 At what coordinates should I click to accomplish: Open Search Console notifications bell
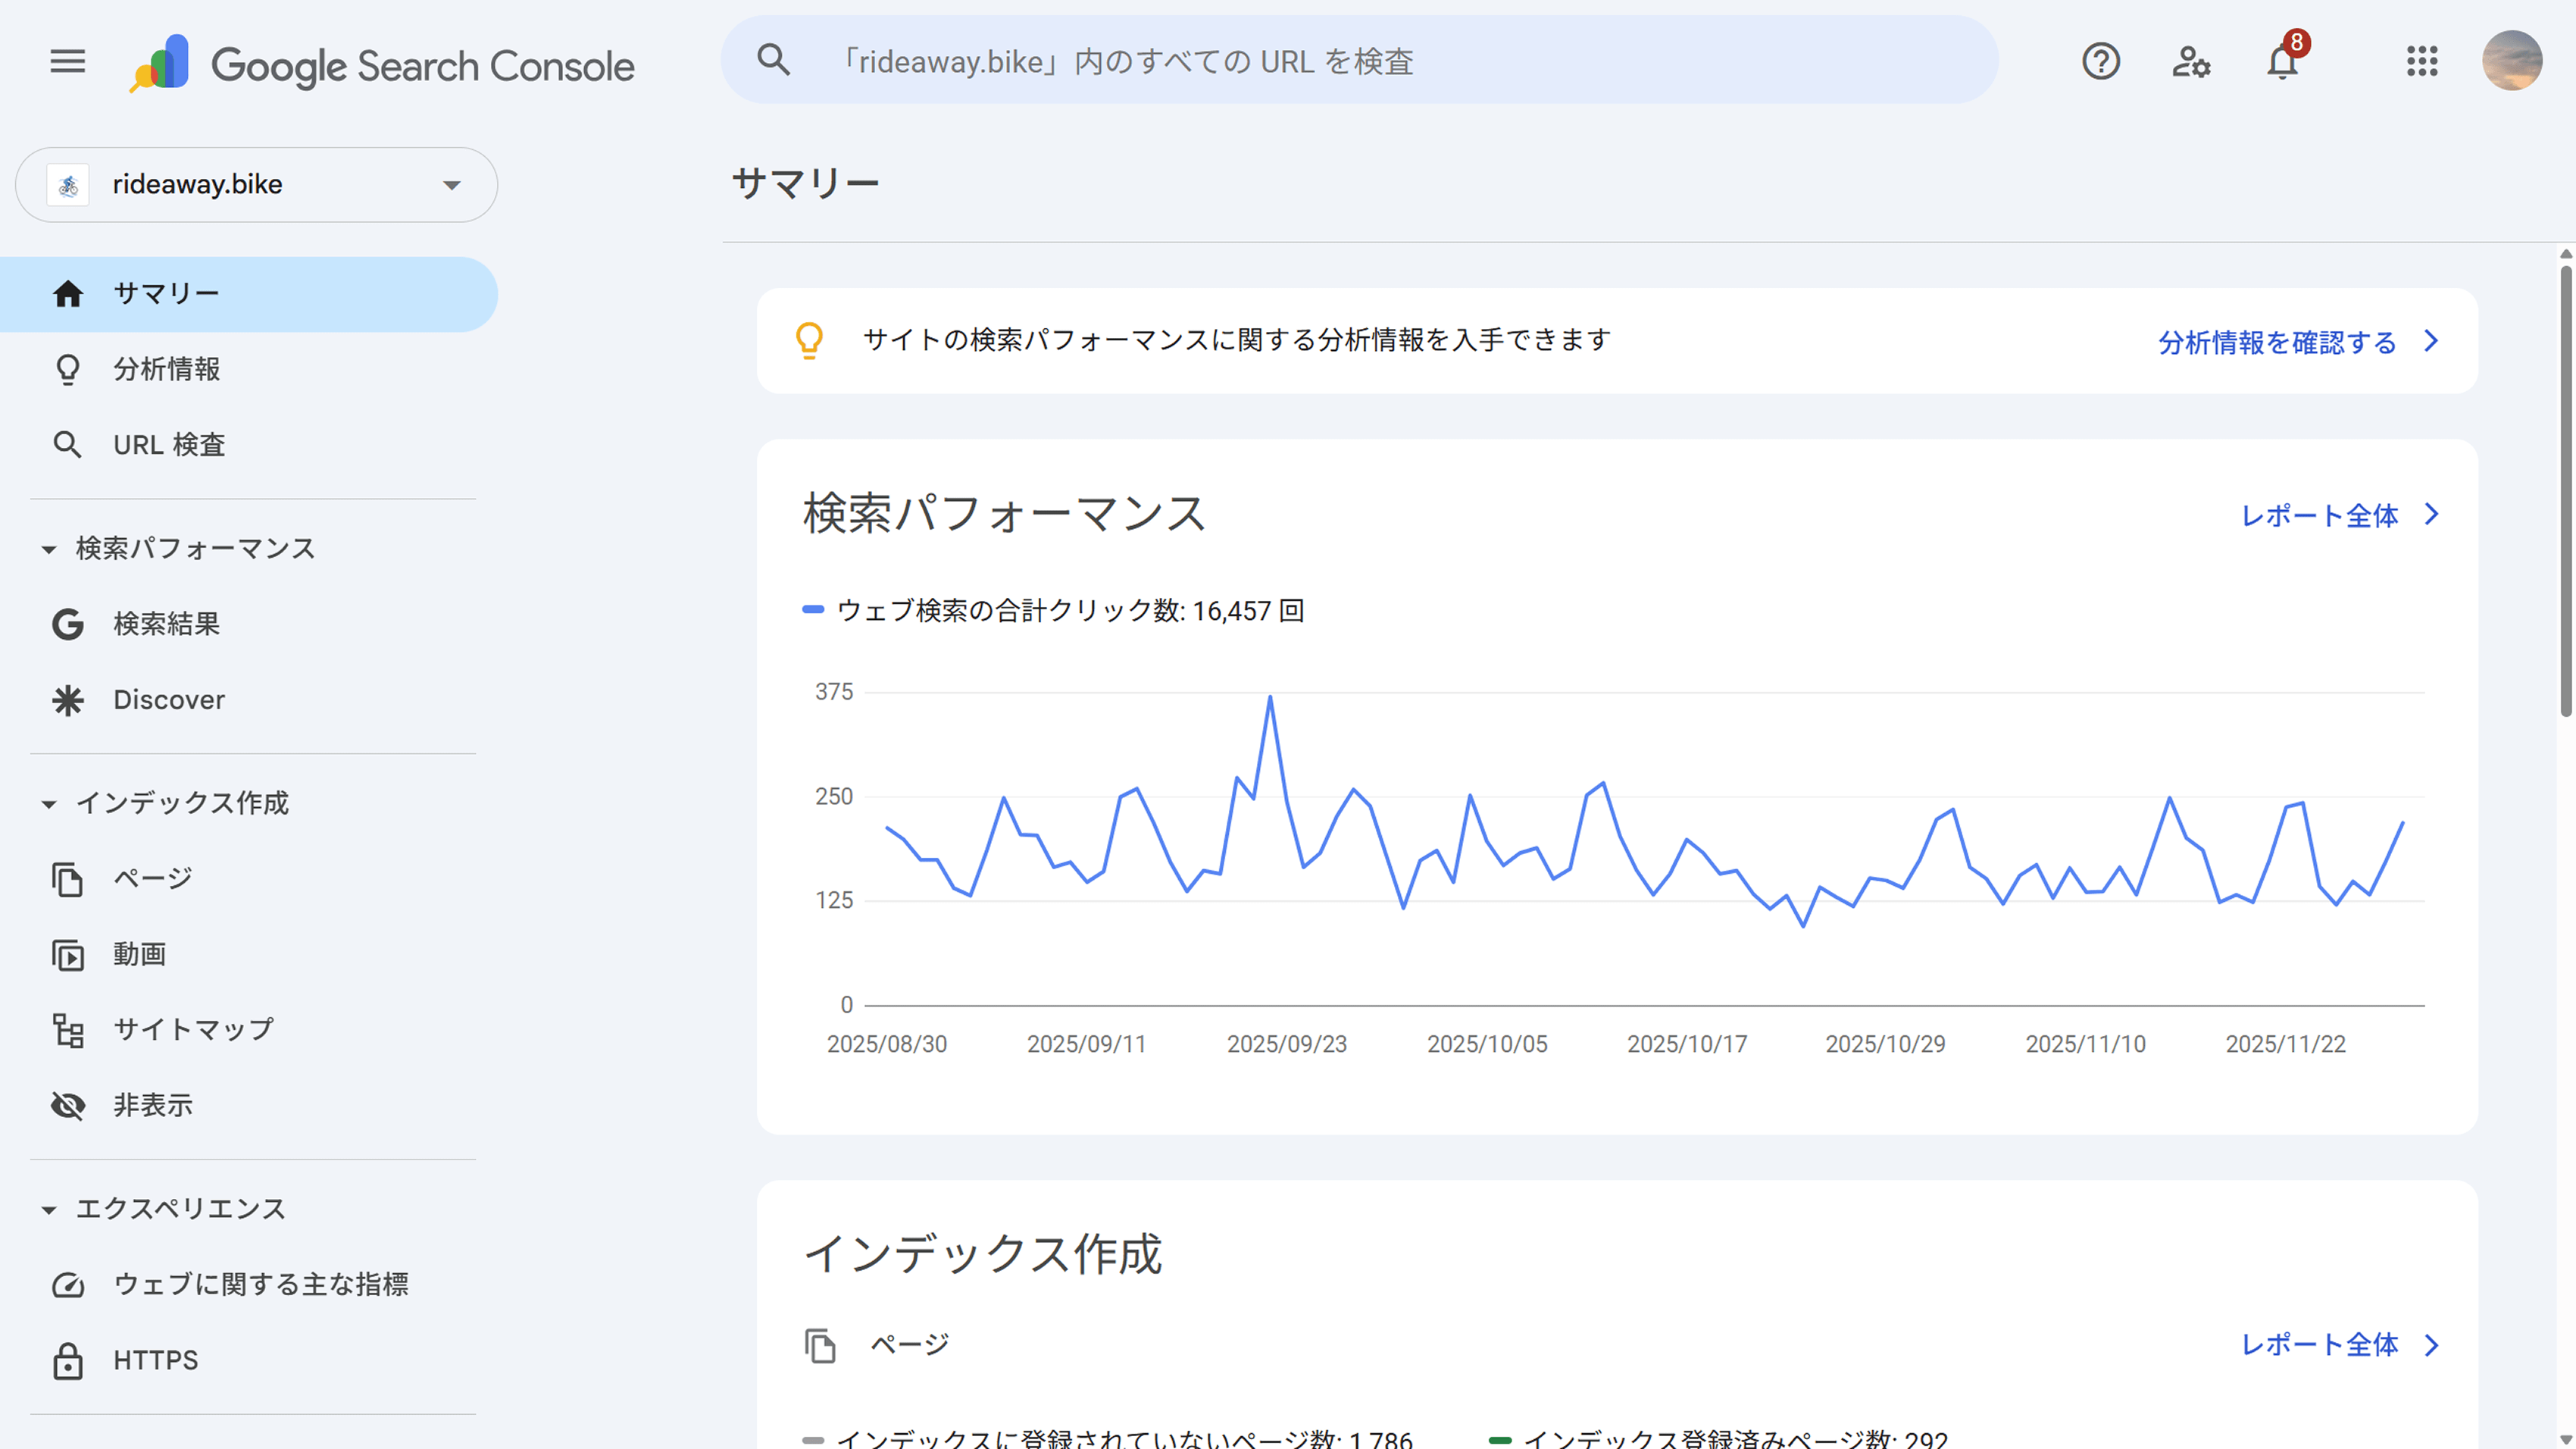click(x=2281, y=62)
